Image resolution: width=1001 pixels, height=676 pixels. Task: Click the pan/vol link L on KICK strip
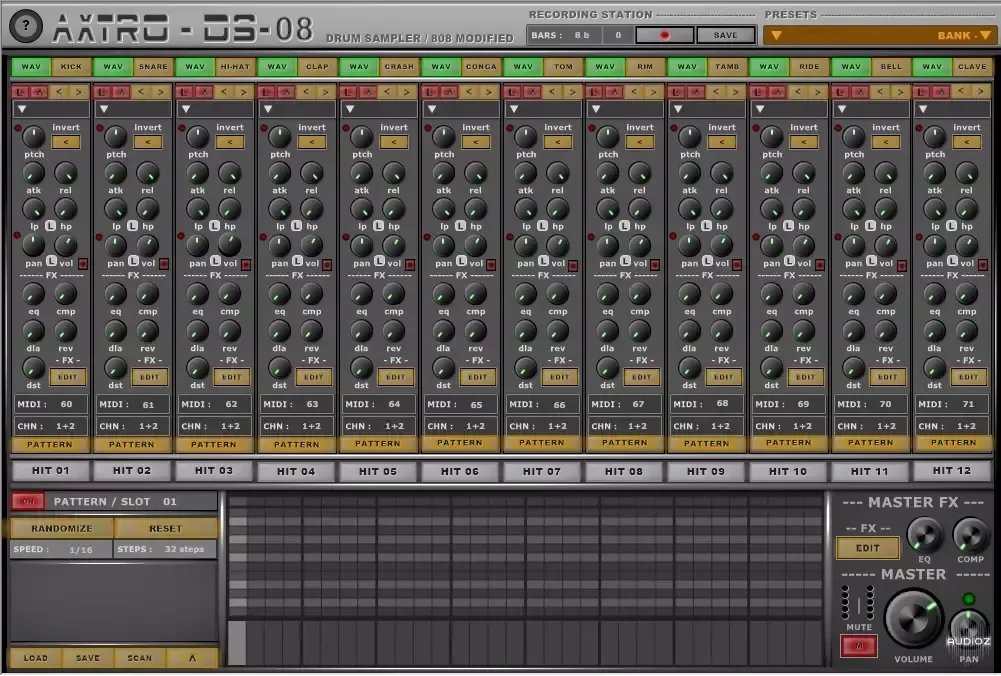pyautogui.click(x=52, y=261)
